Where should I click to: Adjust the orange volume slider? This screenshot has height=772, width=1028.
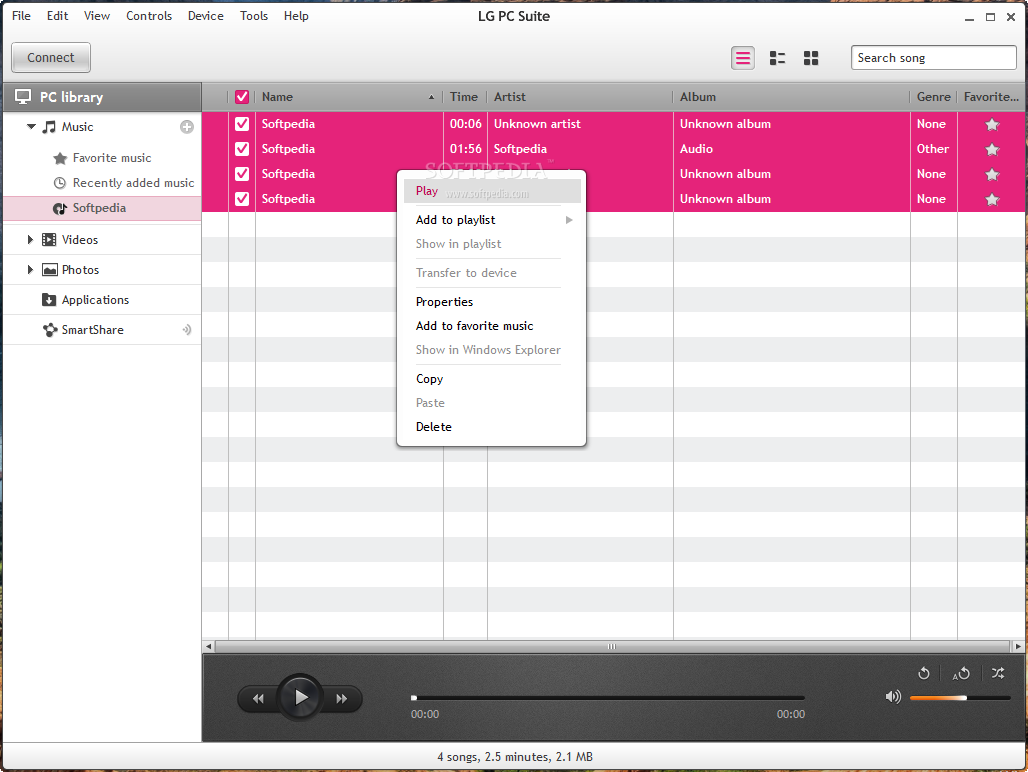pyautogui.click(x=960, y=698)
